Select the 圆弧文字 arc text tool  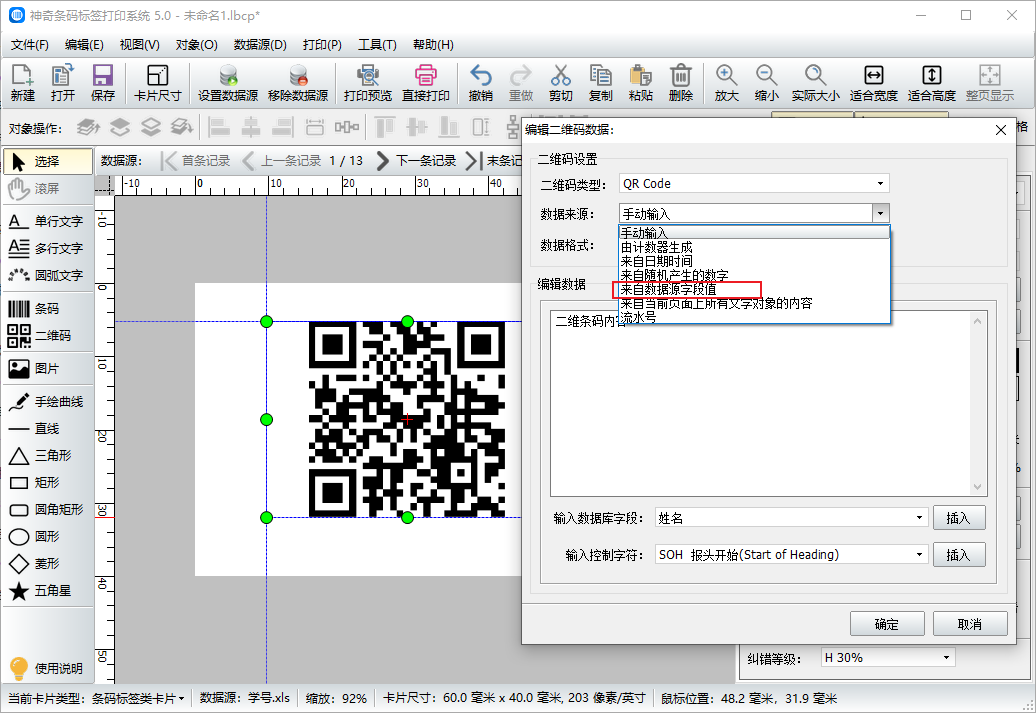[48, 275]
